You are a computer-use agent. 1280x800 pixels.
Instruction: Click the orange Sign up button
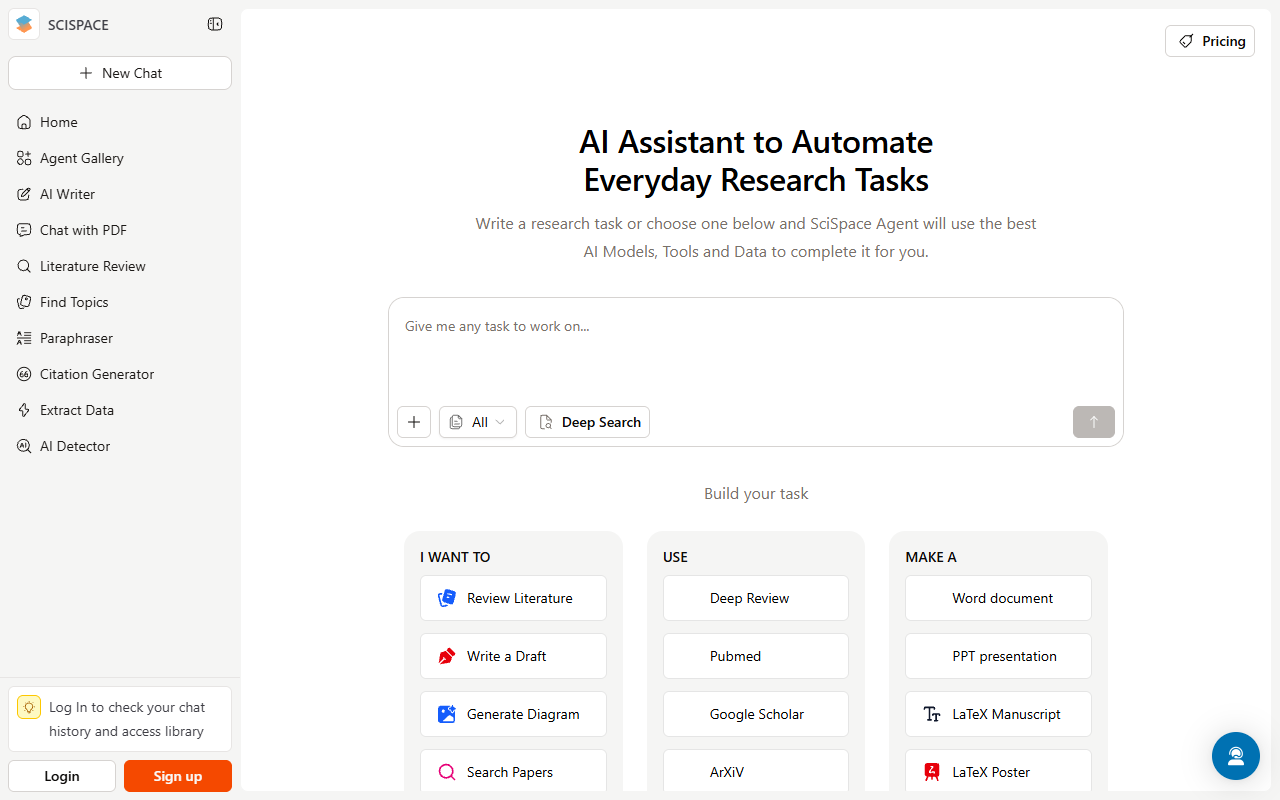178,776
